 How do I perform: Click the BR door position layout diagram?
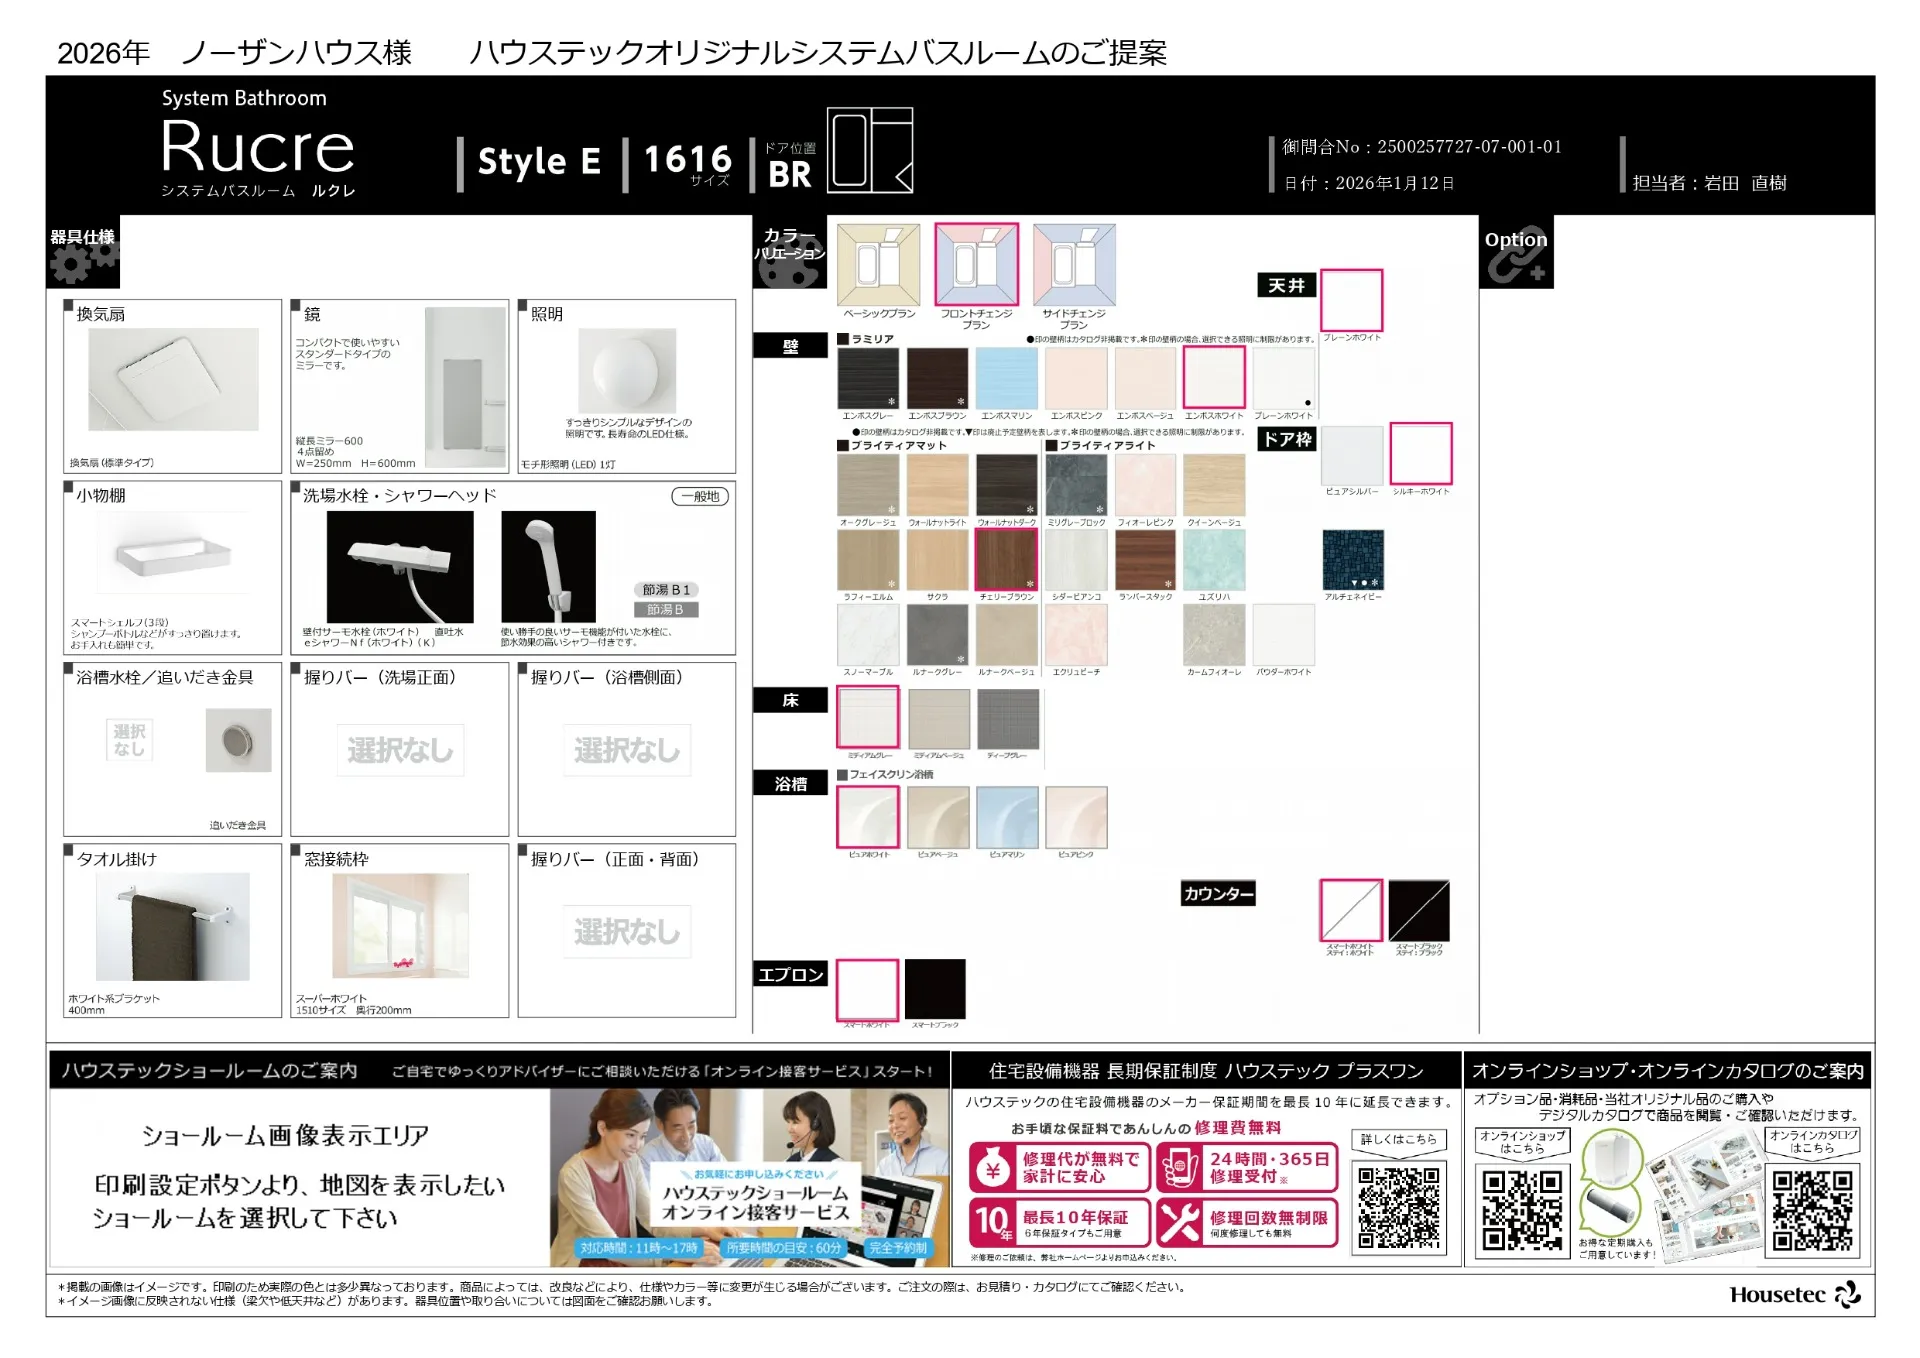870,150
